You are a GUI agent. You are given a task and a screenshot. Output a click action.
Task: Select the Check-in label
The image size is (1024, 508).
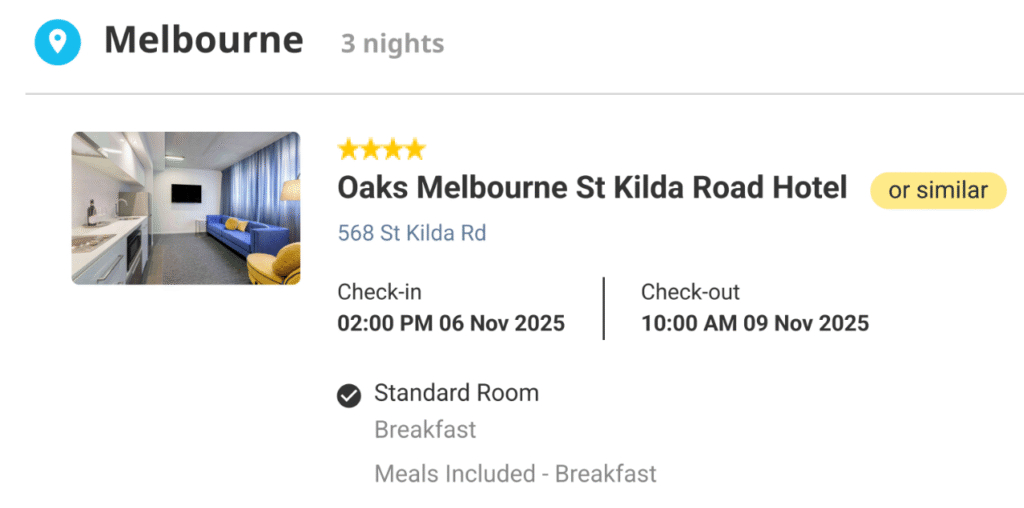(379, 292)
